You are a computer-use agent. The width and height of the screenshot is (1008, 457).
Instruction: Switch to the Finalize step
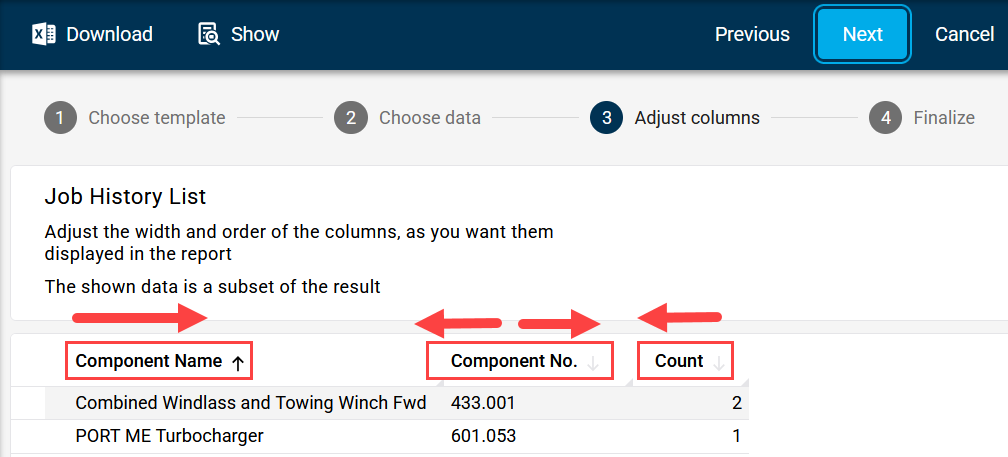[x=944, y=118]
